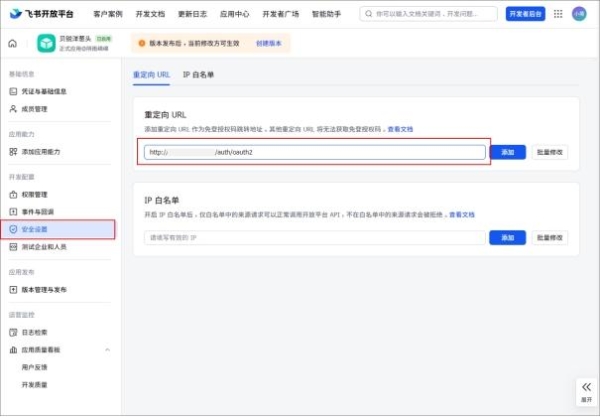Image resolution: width=600 pixels, height=417 pixels.
Task: Click the green cube app icon
Action: tap(46, 43)
